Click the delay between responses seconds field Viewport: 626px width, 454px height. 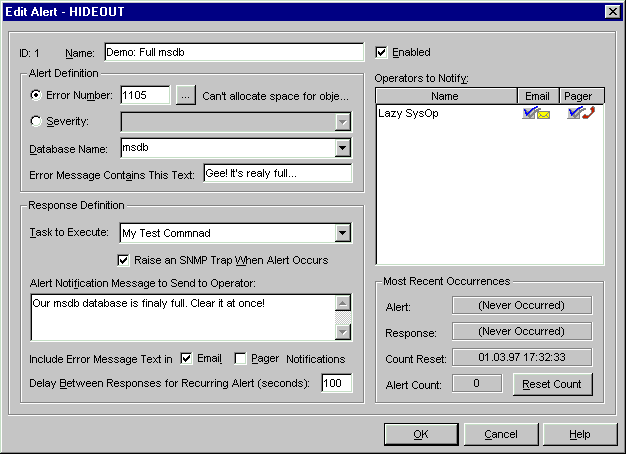(337, 384)
